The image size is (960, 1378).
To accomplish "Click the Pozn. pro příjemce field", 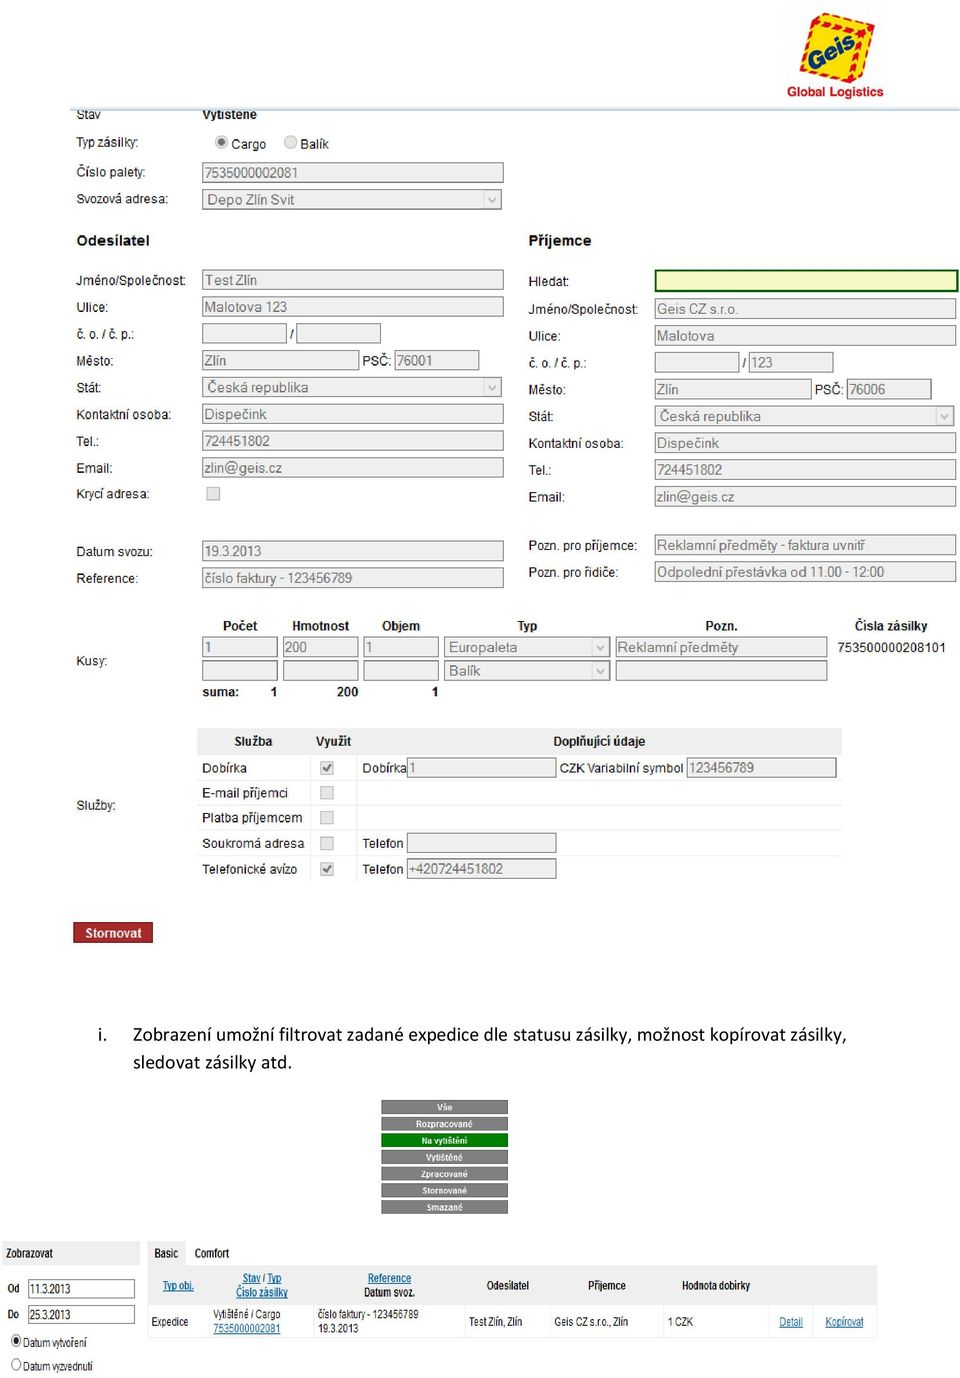I will (x=805, y=545).
